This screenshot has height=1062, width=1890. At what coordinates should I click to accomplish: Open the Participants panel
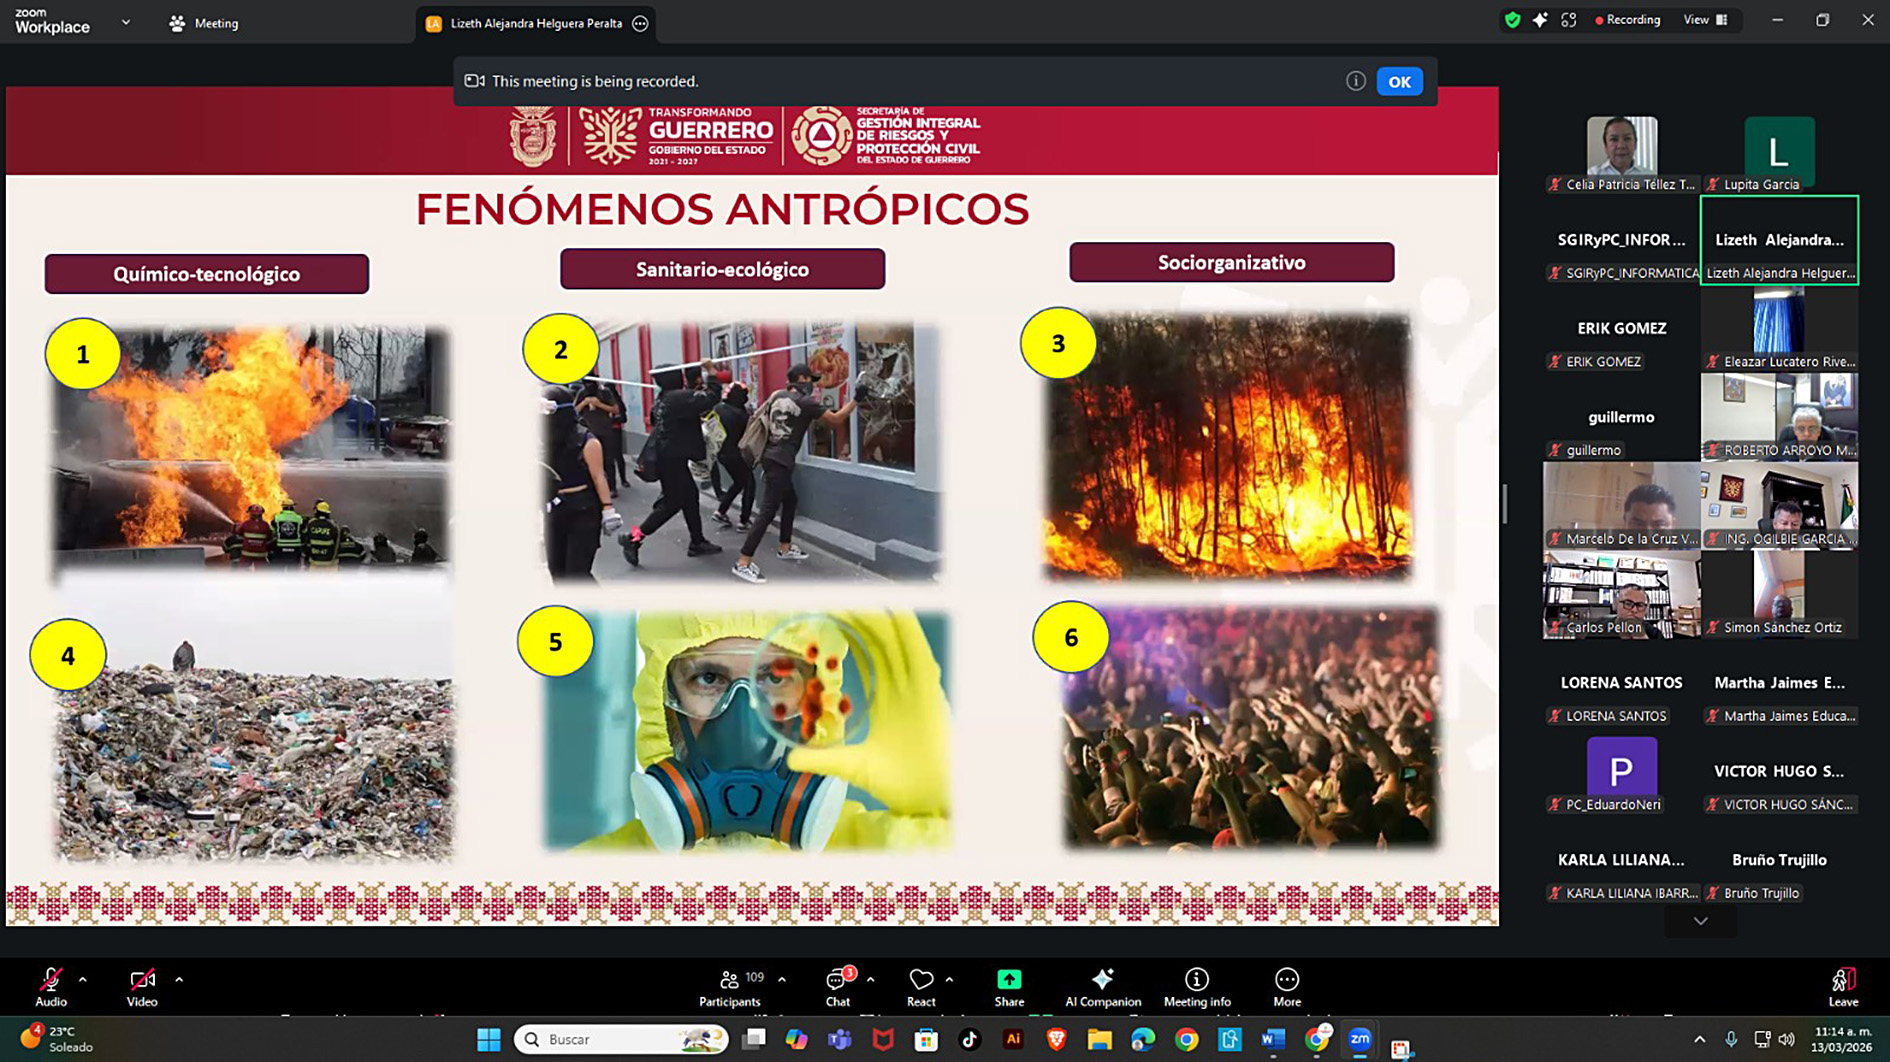tap(730, 986)
